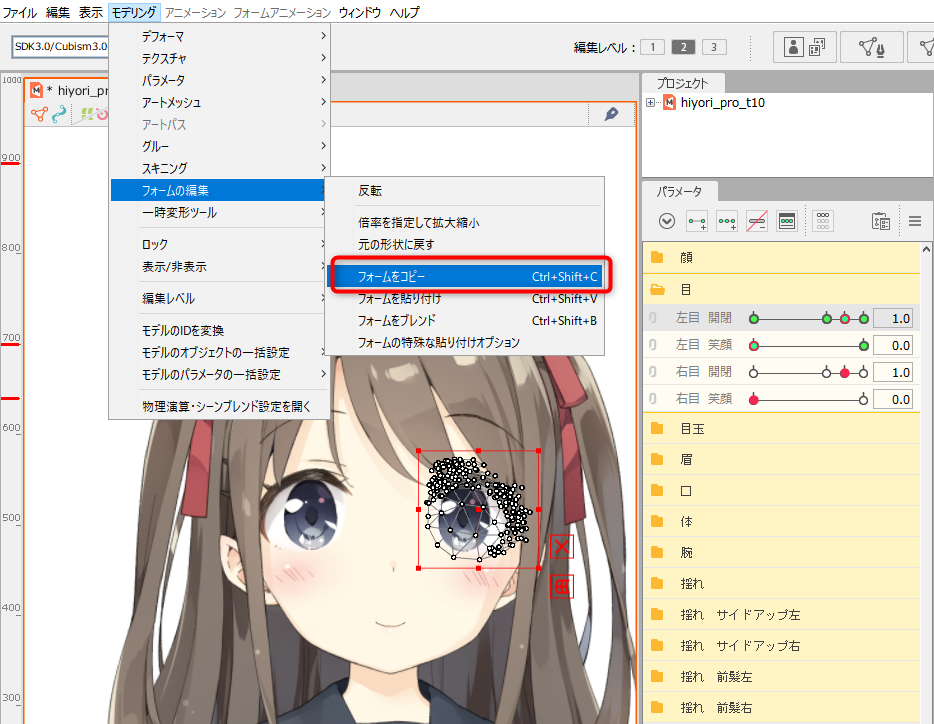
Task: Open the parameter panel hamburger menu
Action: [914, 221]
